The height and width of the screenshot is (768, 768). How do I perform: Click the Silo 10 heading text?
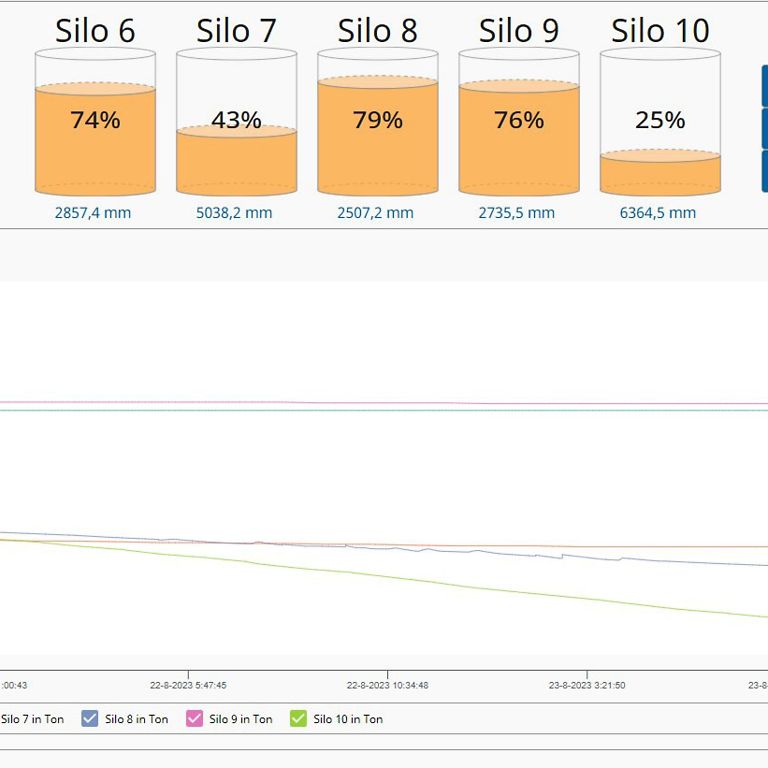[x=660, y=31]
